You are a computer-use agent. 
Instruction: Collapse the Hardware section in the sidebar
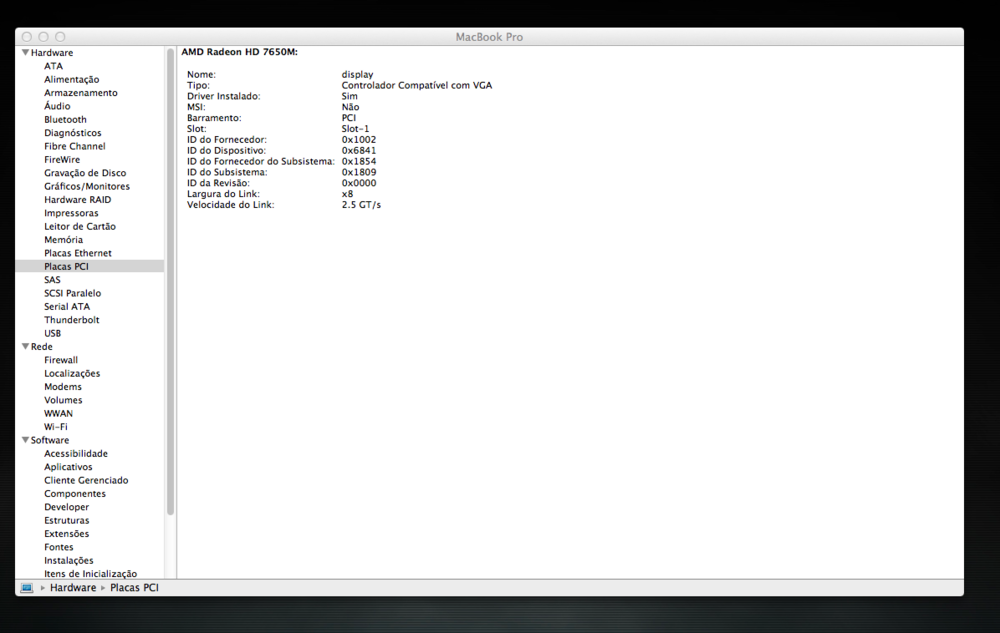[x=25, y=52]
